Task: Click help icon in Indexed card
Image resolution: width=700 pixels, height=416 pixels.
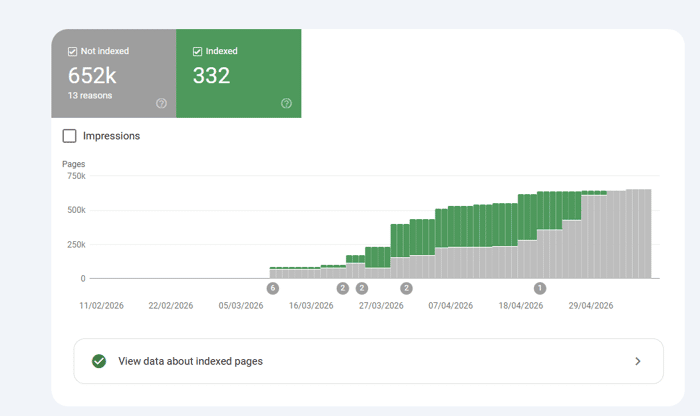Action: (286, 103)
